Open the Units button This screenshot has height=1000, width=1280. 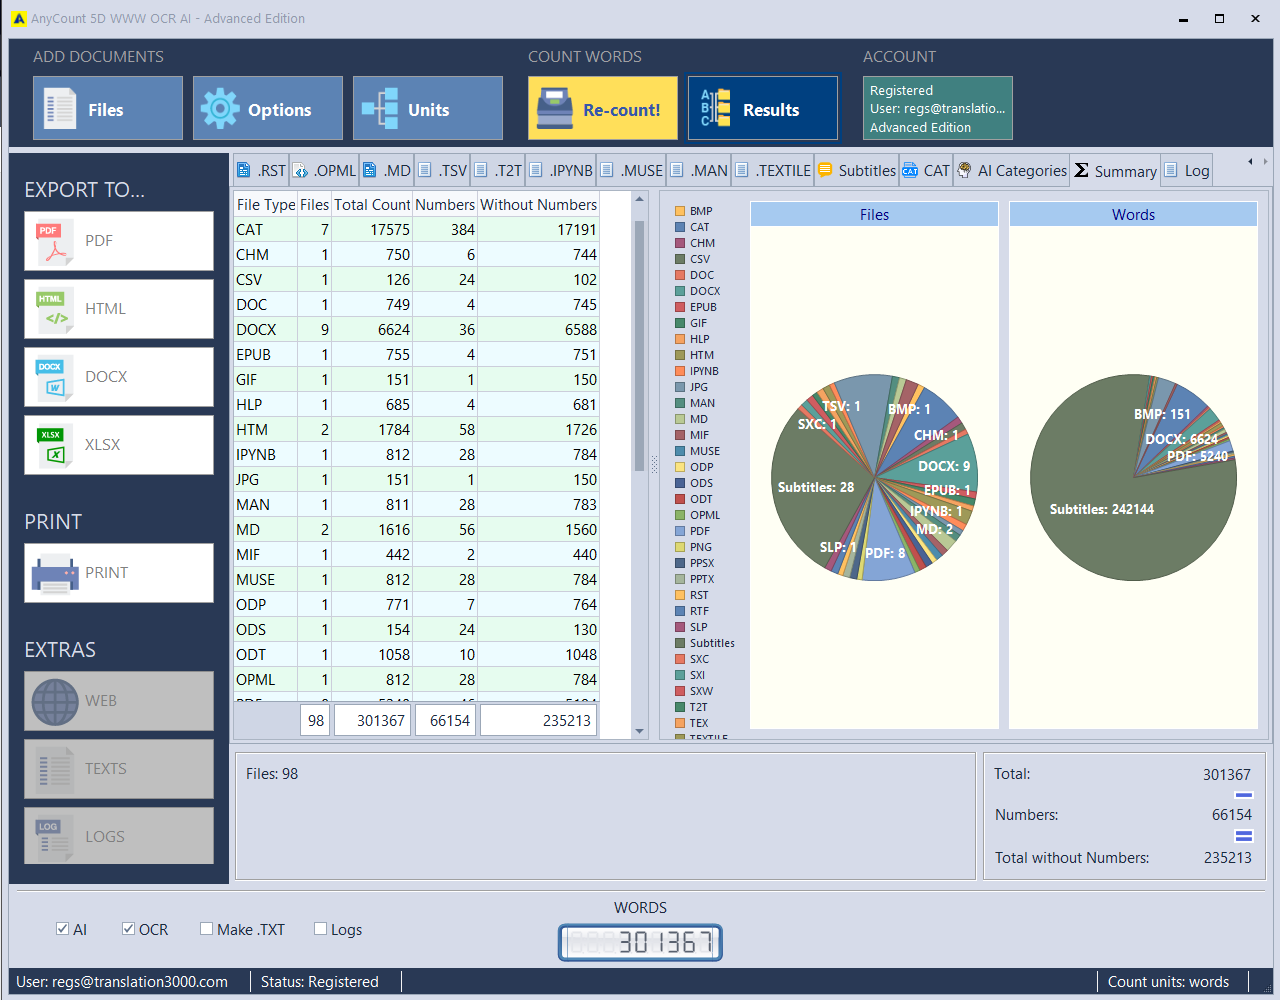(428, 108)
